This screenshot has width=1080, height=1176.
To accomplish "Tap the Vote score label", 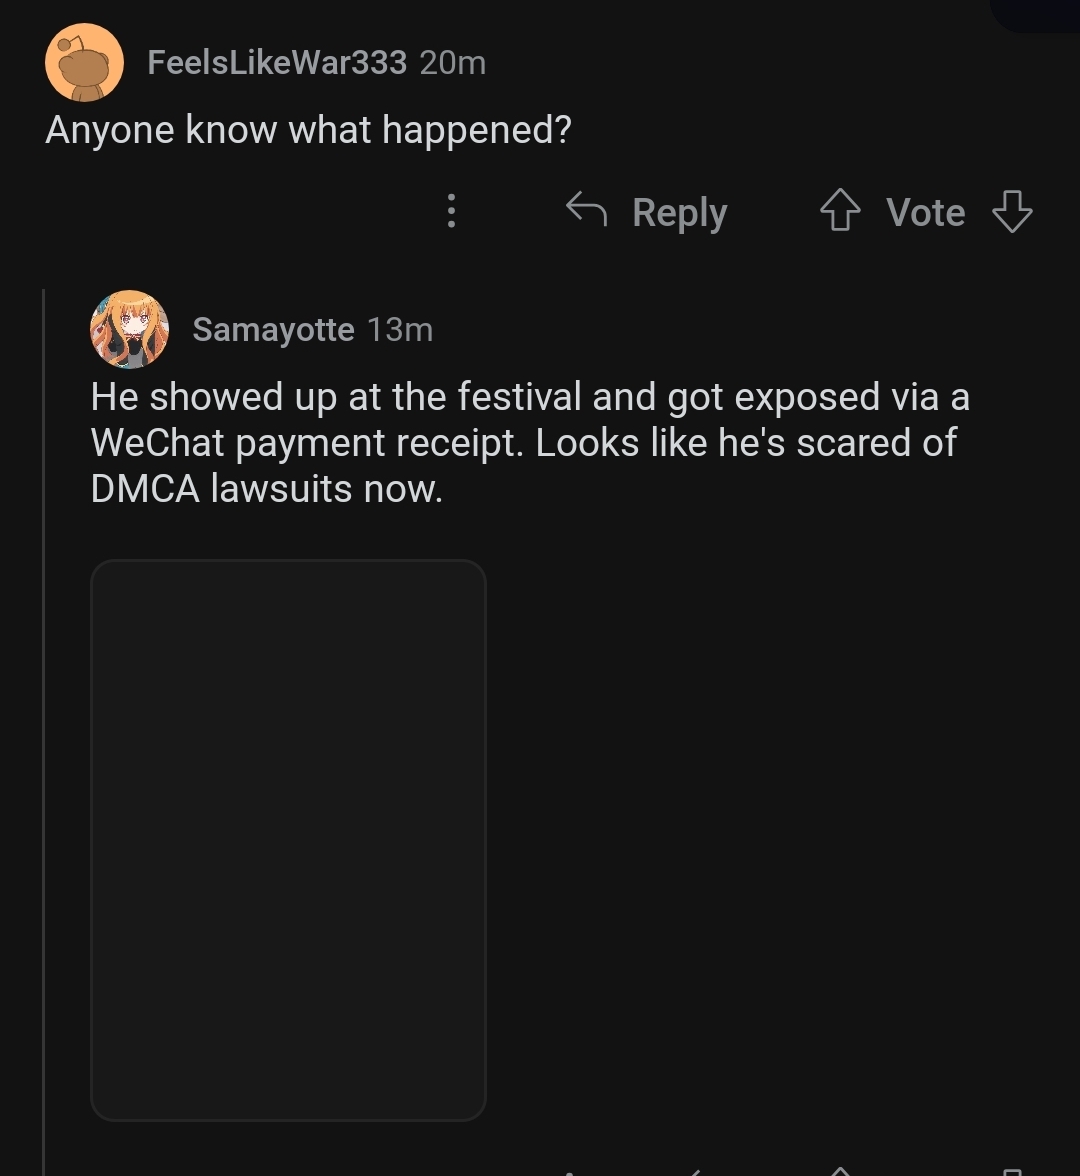I will (x=925, y=212).
